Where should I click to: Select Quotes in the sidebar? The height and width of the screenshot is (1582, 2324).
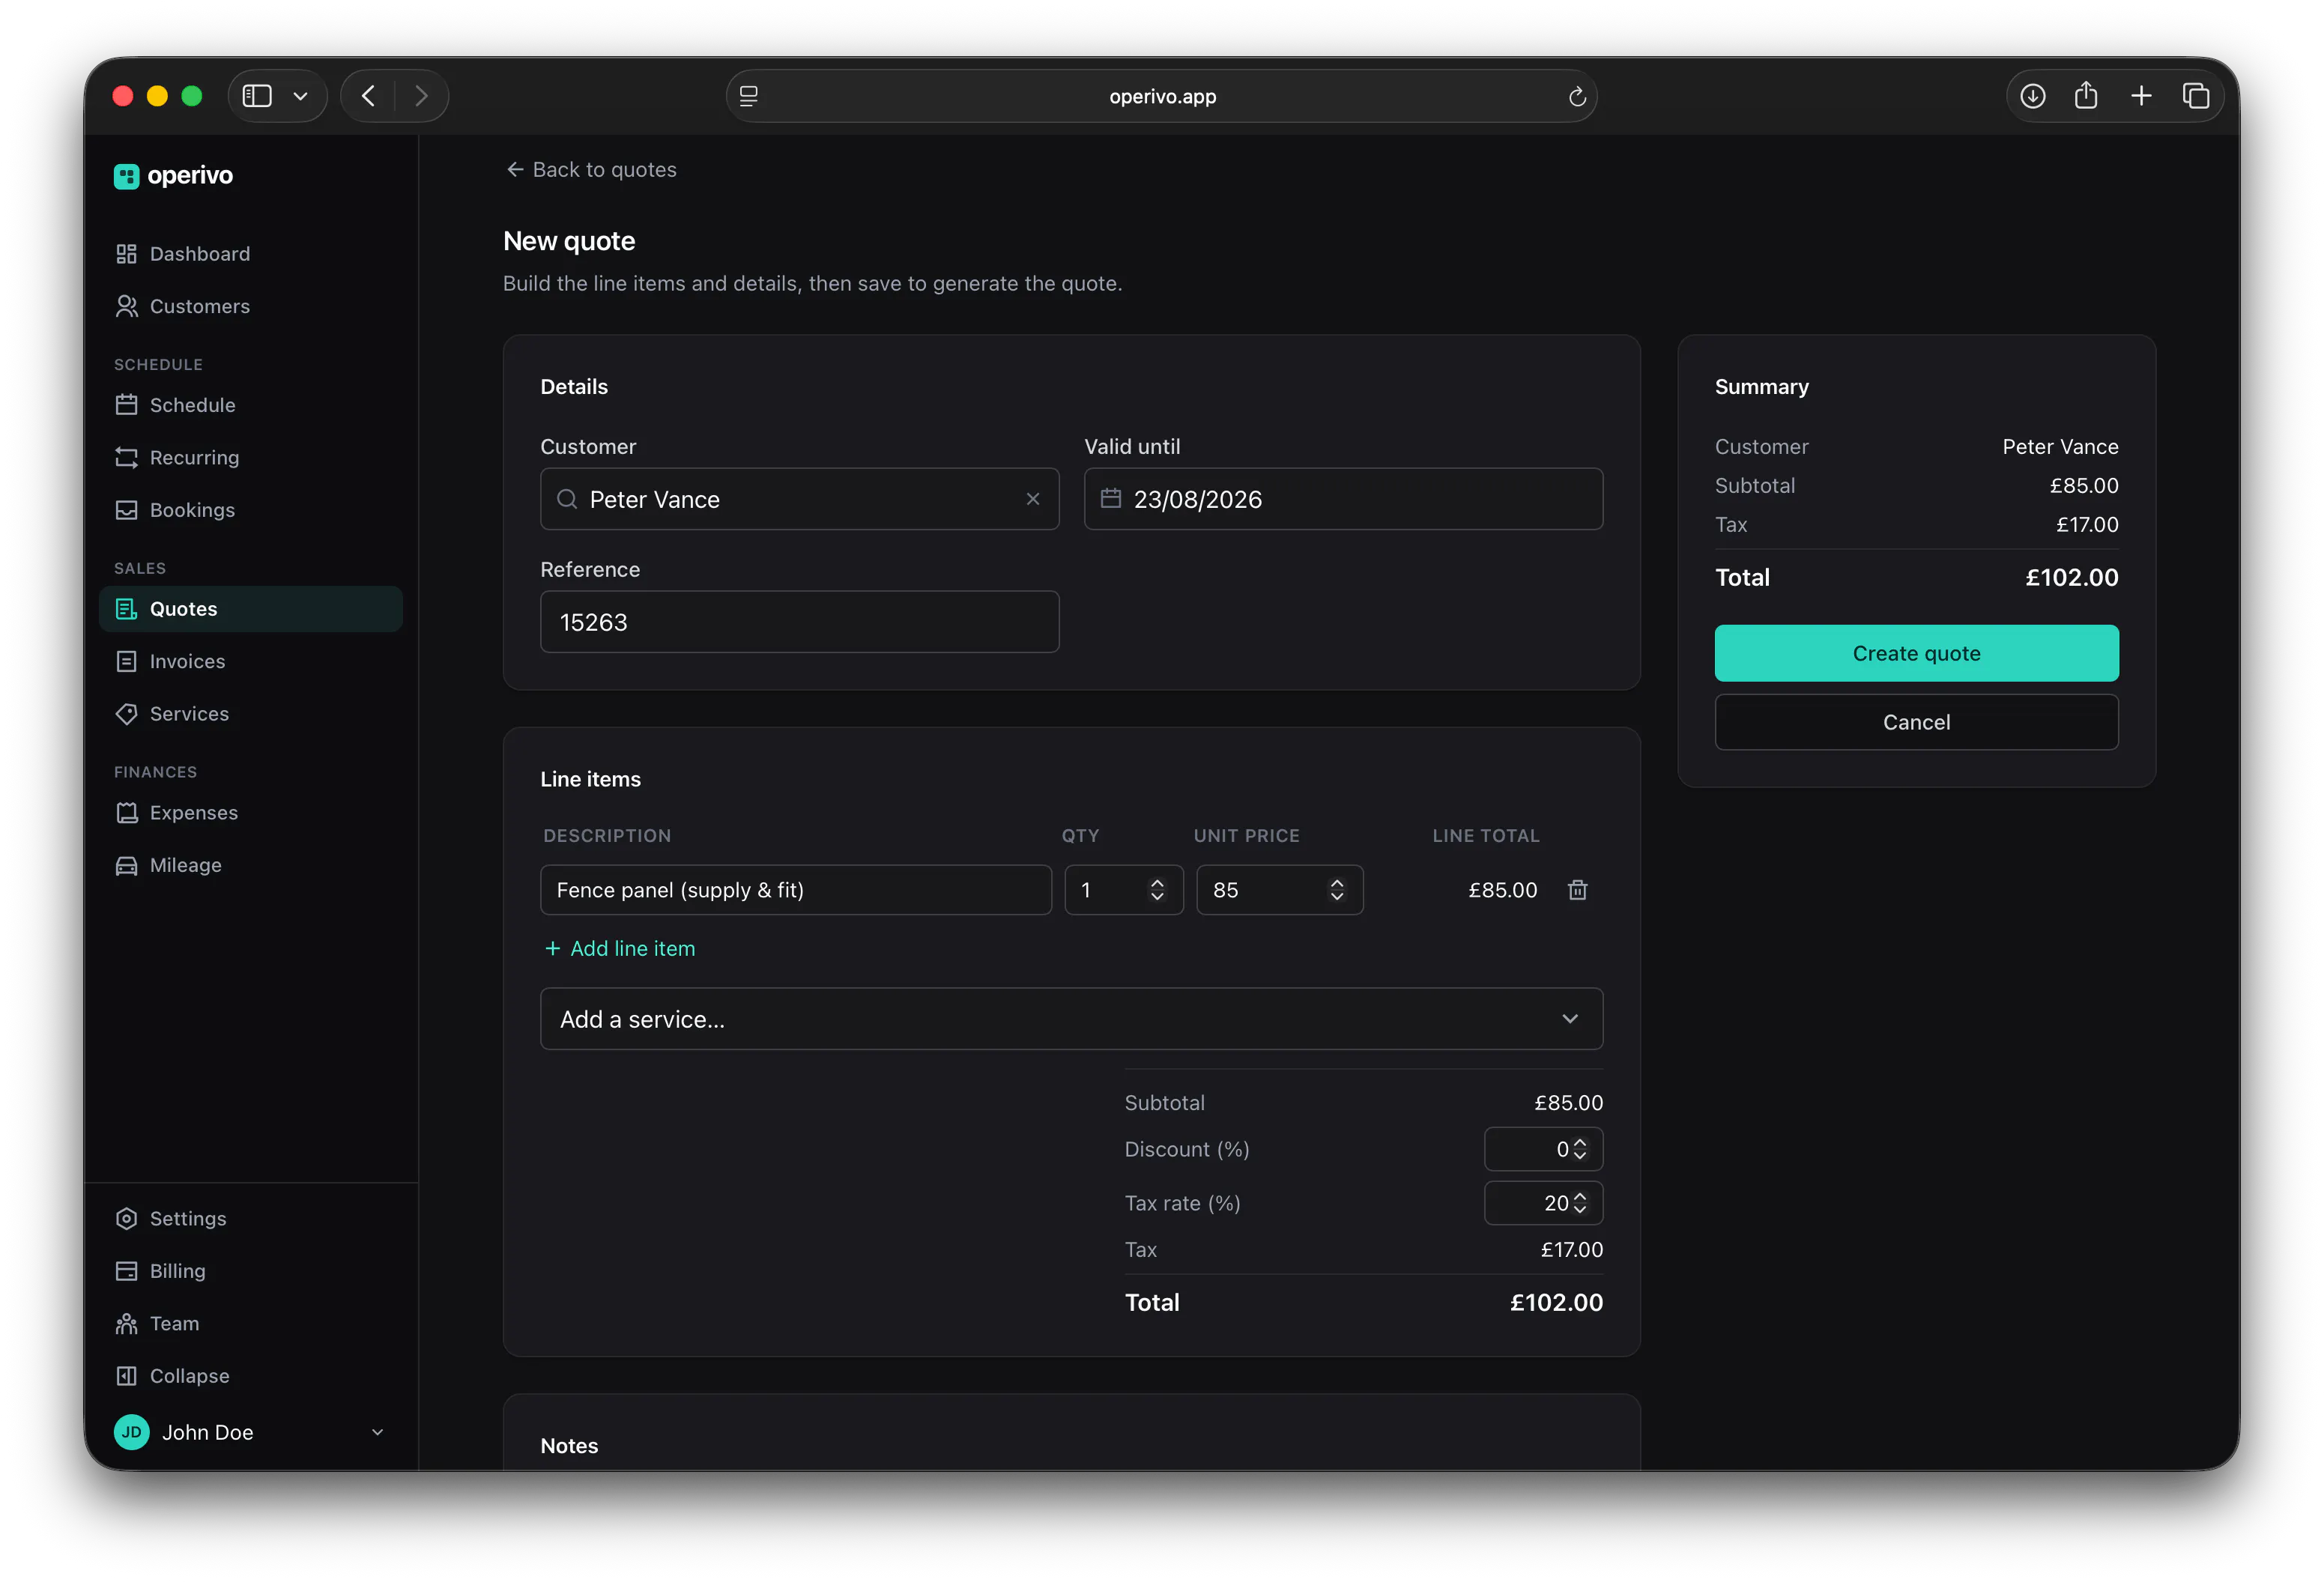click(250, 609)
